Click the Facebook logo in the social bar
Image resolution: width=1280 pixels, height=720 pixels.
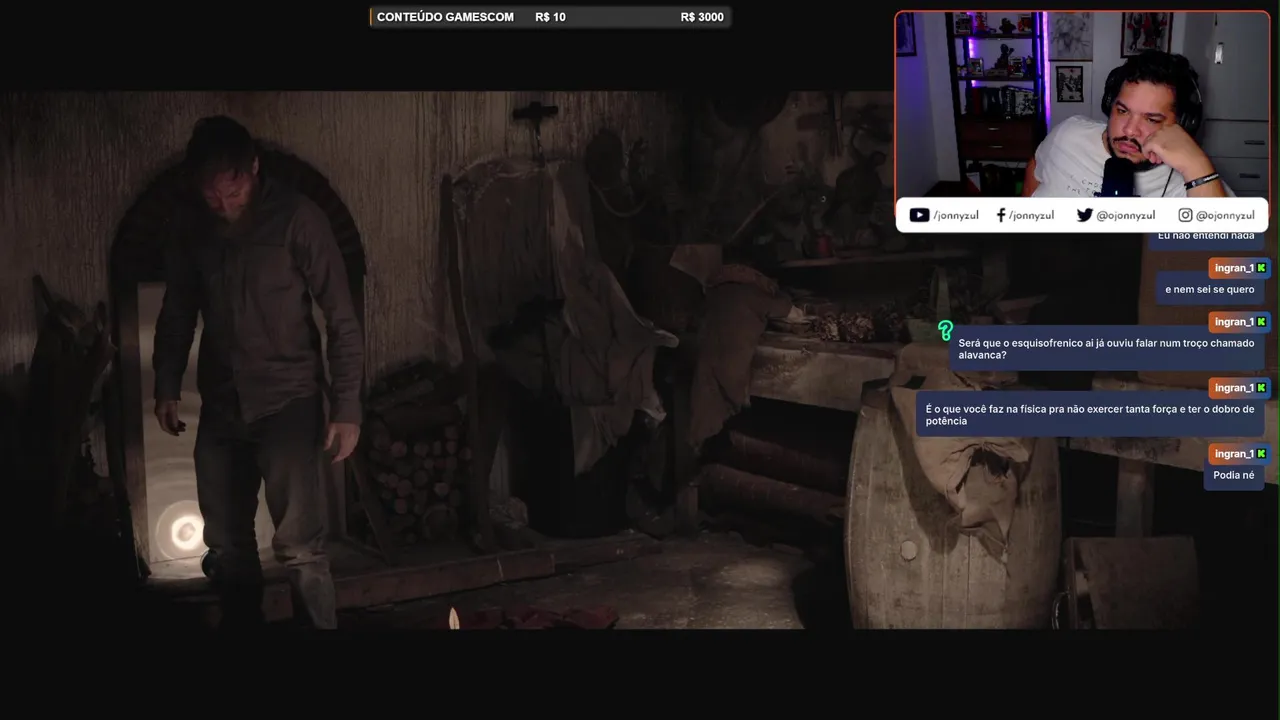[1001, 215]
